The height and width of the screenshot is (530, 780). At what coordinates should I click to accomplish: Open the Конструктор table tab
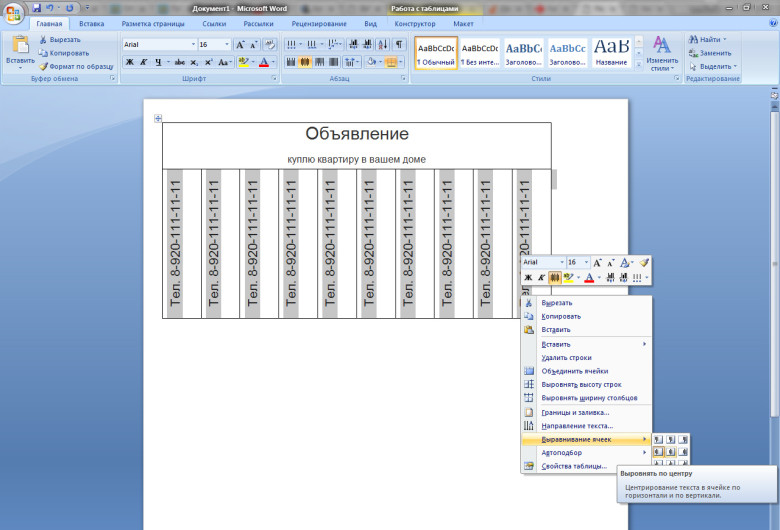[415, 23]
